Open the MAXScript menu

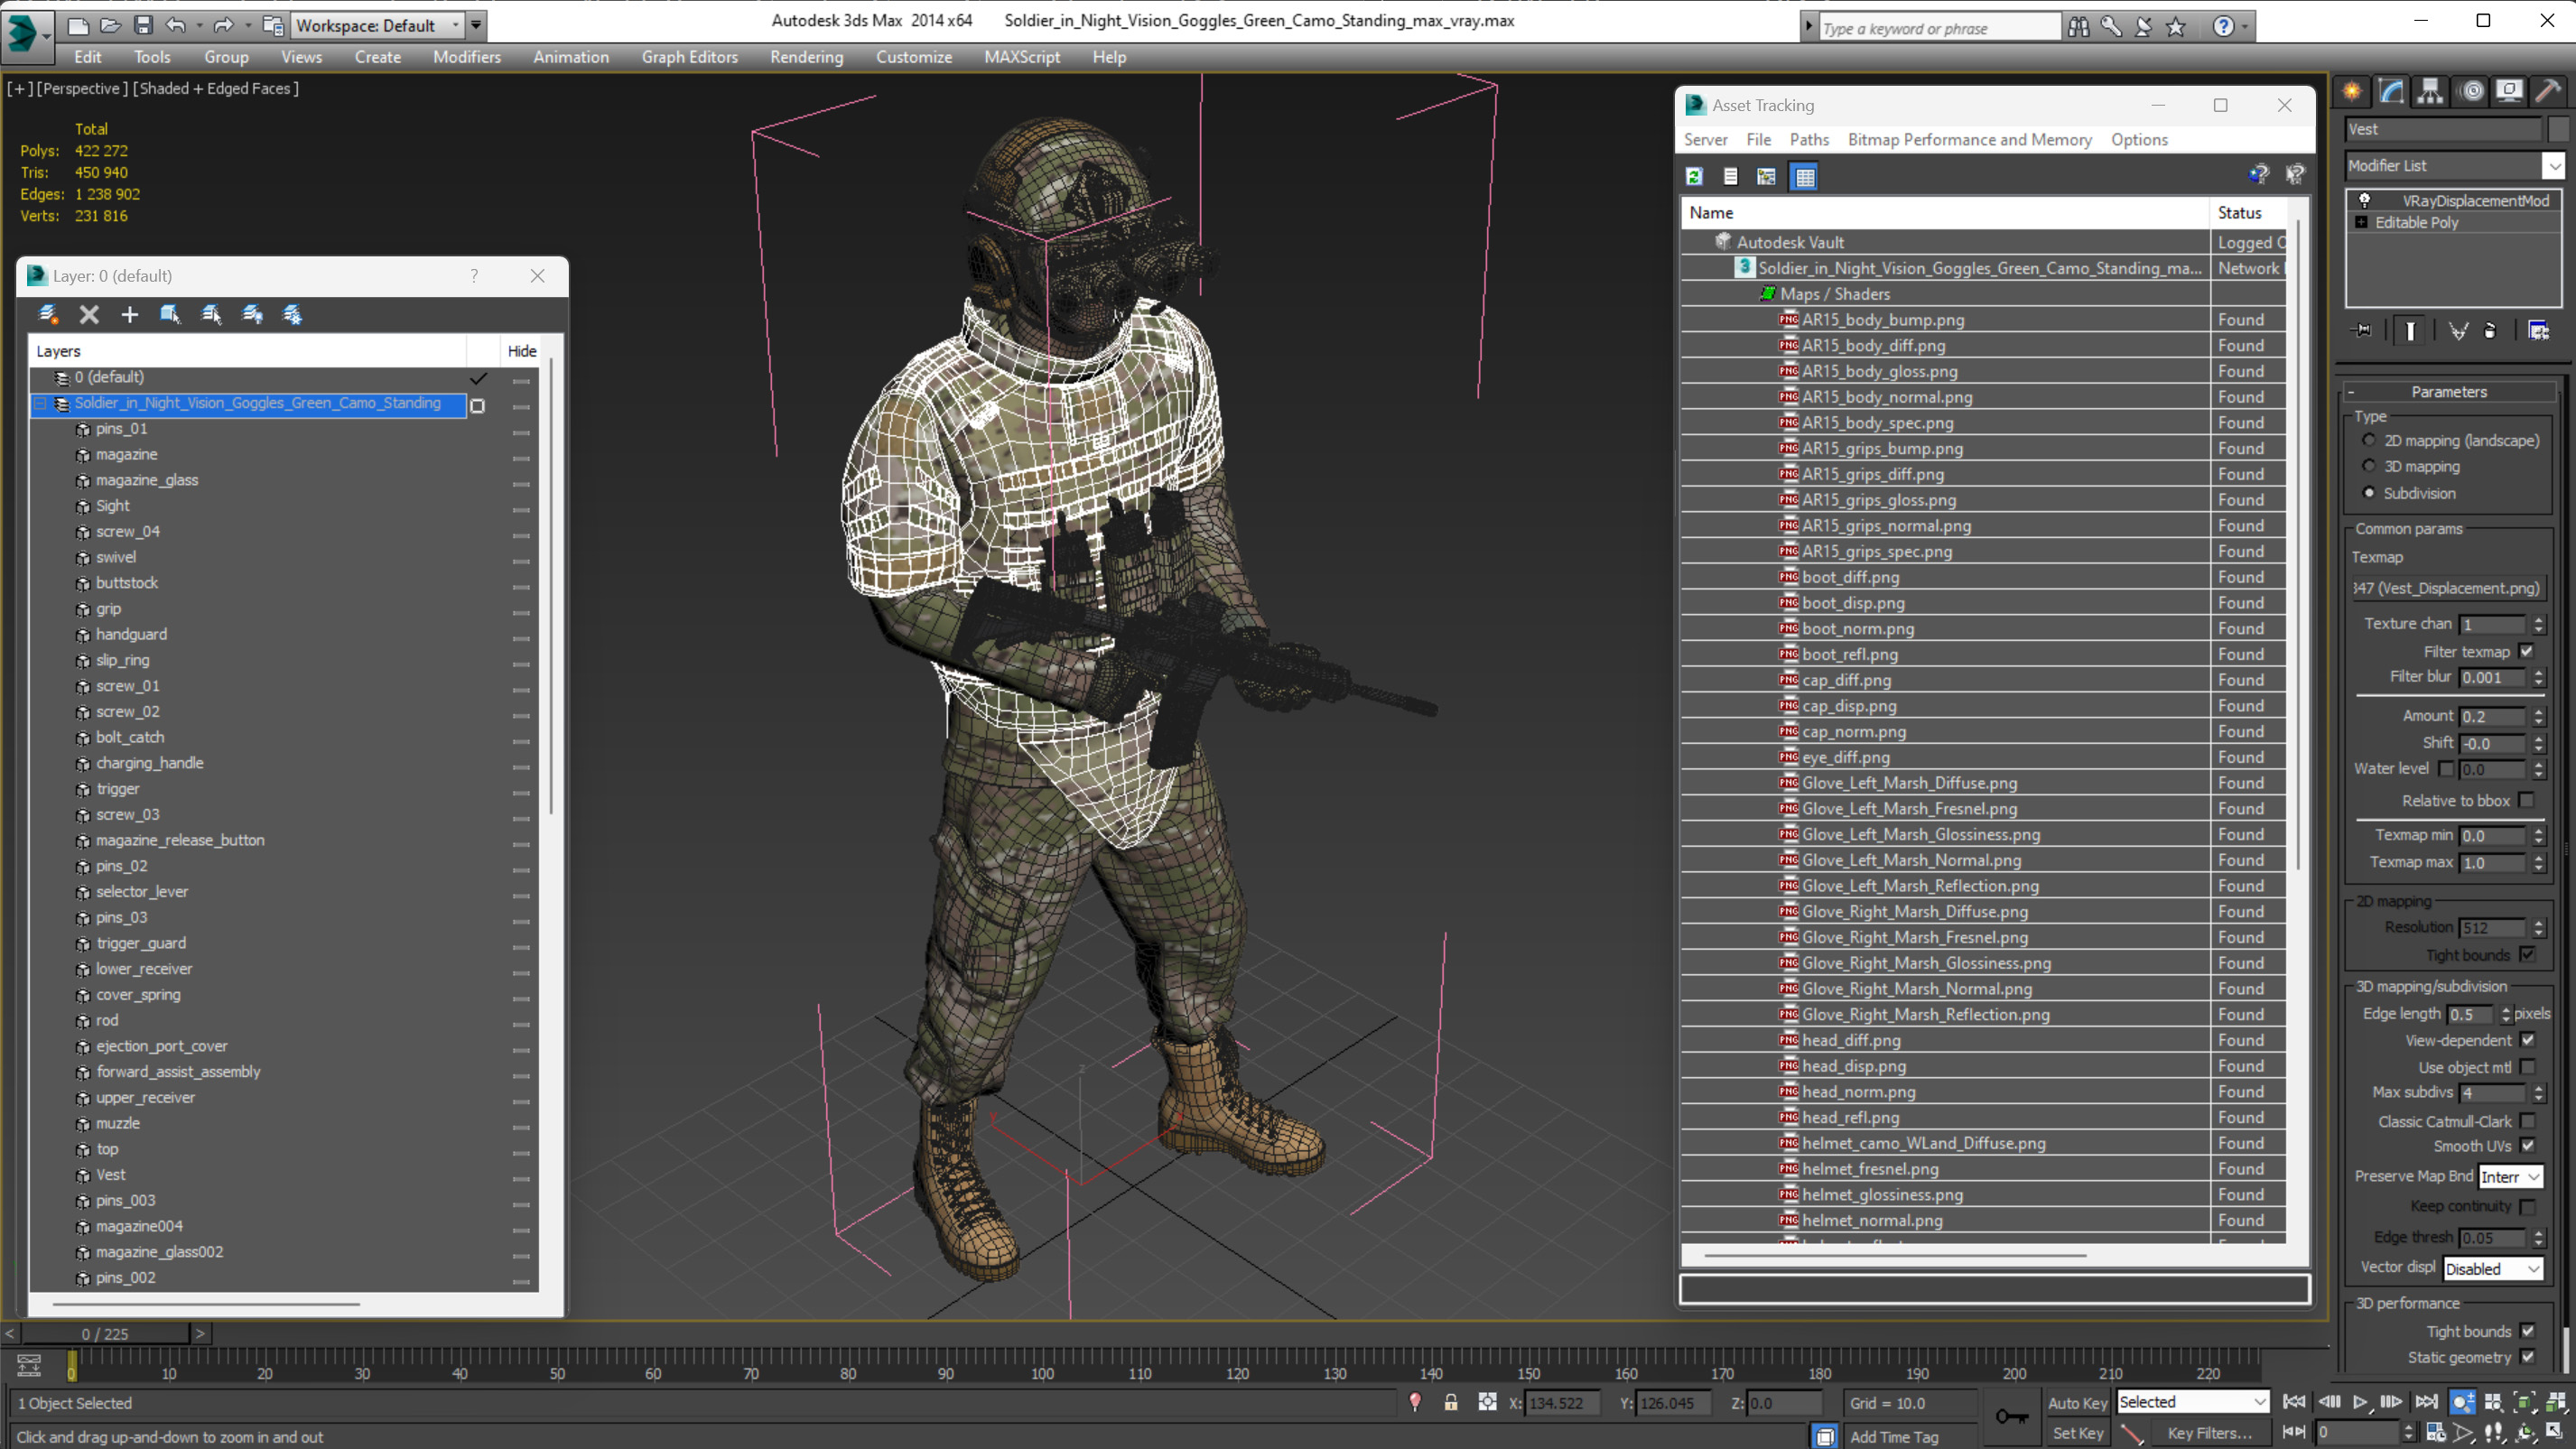(x=1021, y=57)
